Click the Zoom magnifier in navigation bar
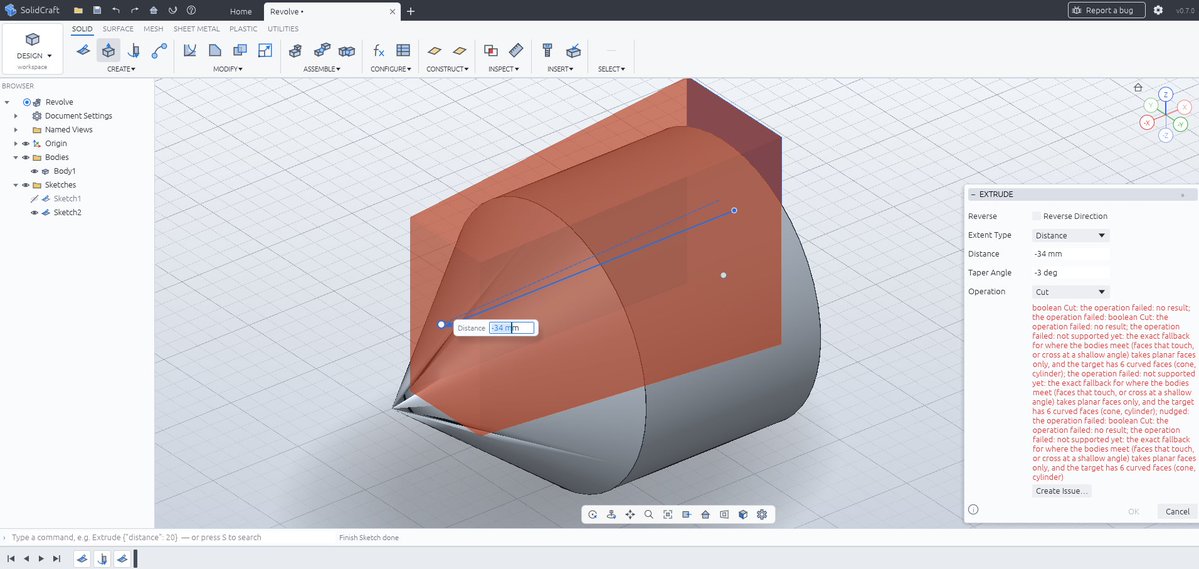 (648, 515)
